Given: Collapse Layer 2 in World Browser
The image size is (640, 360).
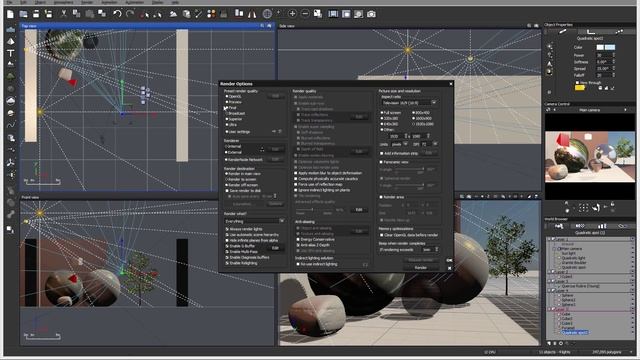Looking at the screenshot, I should 549,272.
